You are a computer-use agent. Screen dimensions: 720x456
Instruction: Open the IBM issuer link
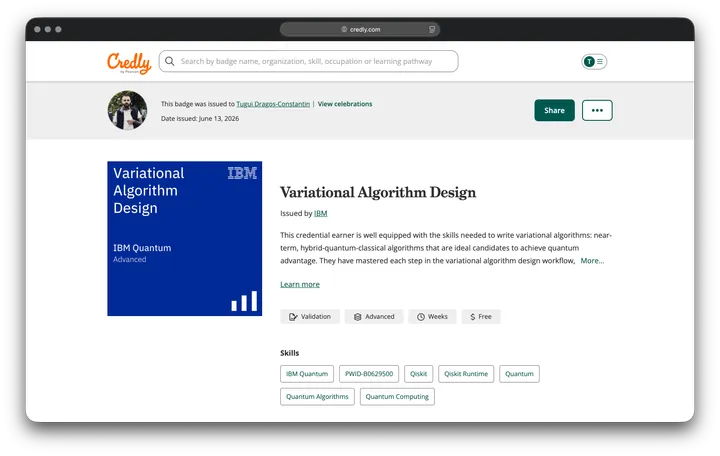[321, 213]
